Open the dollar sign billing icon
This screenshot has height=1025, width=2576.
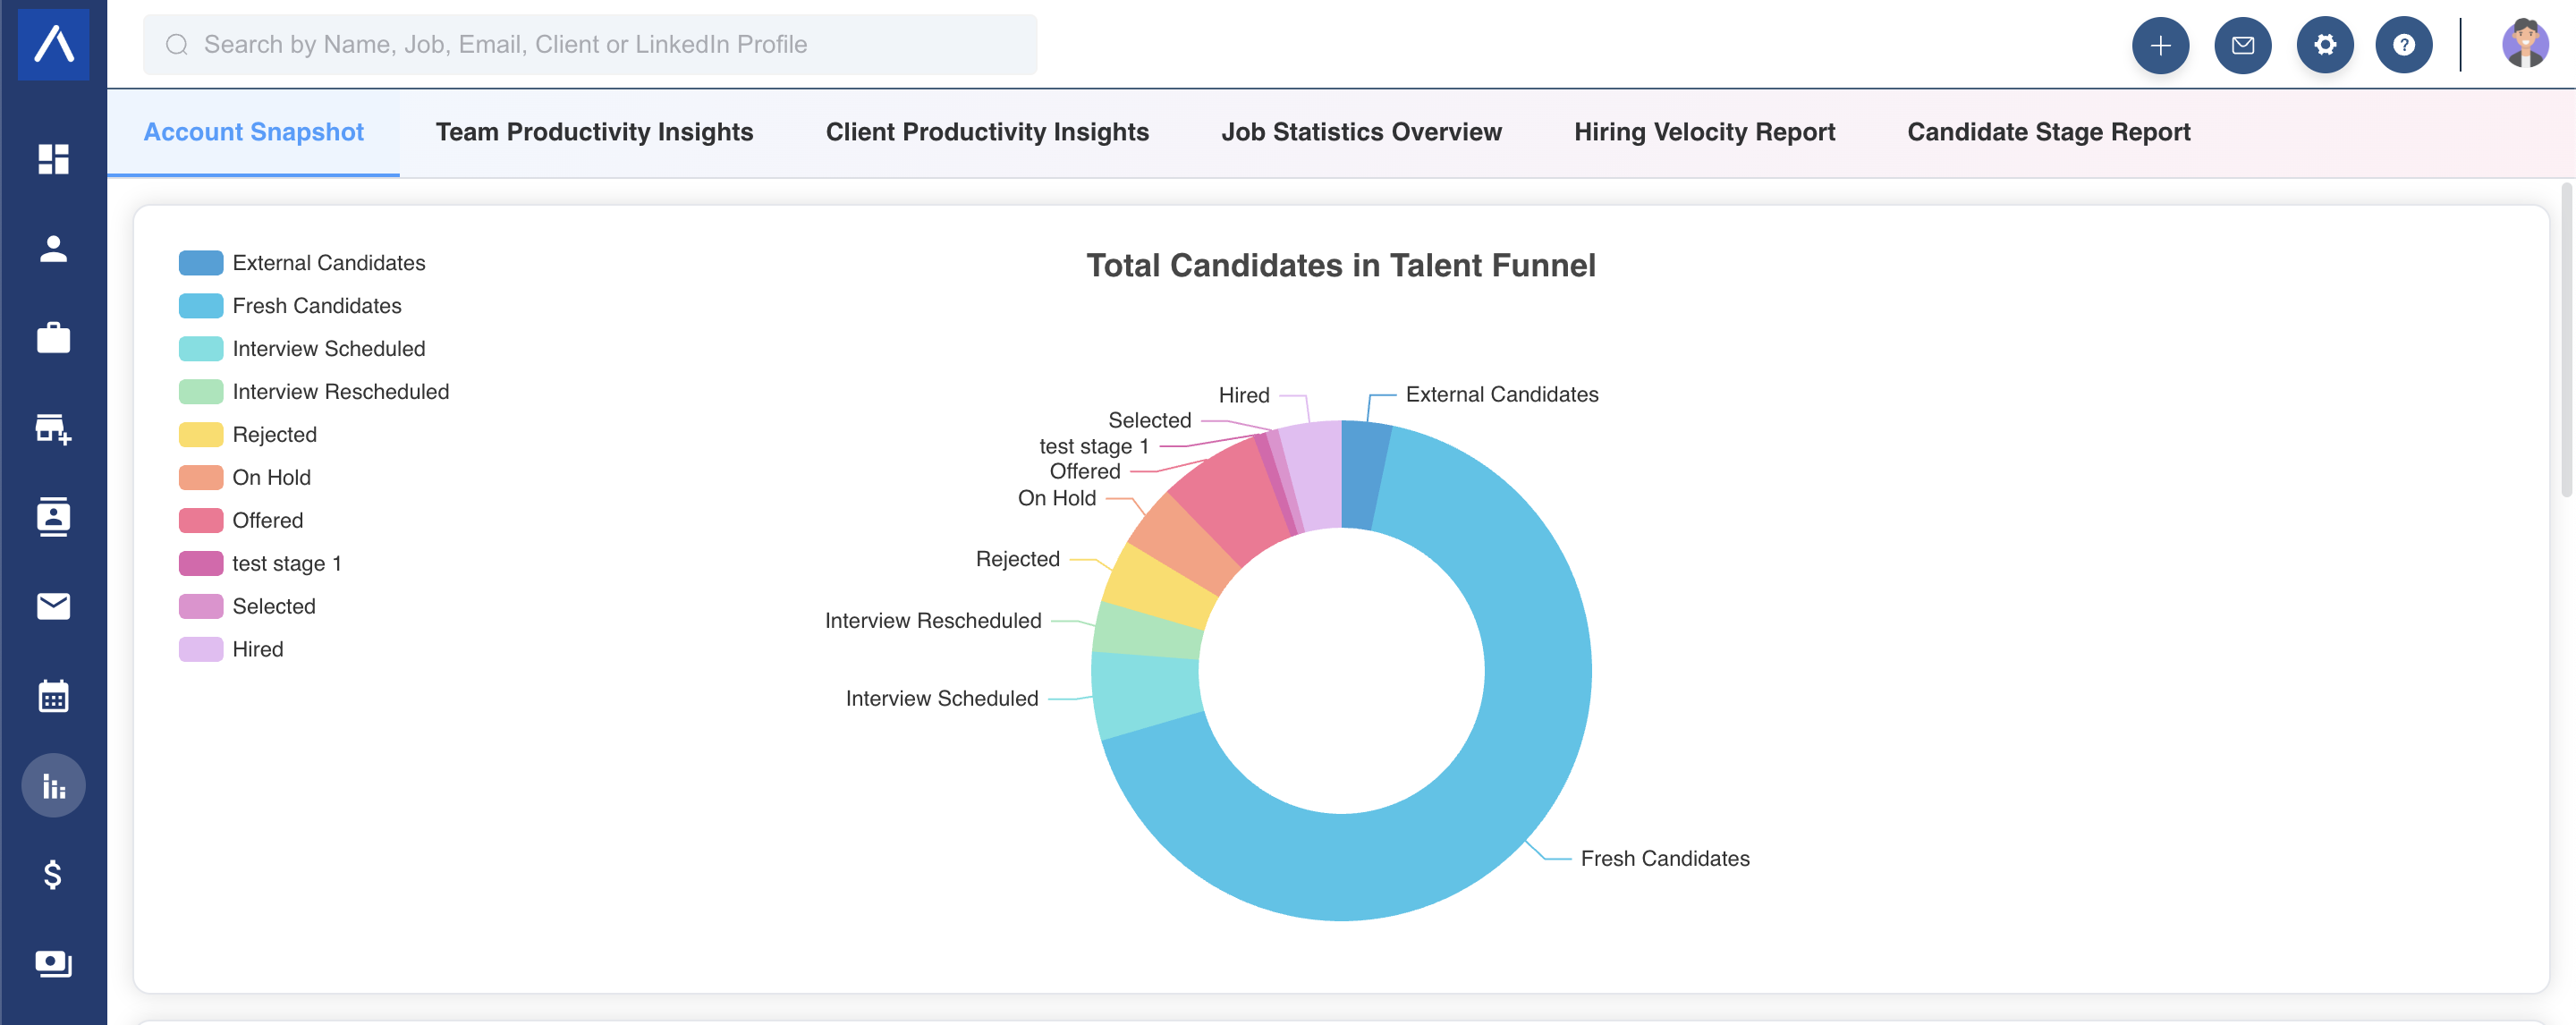53,874
